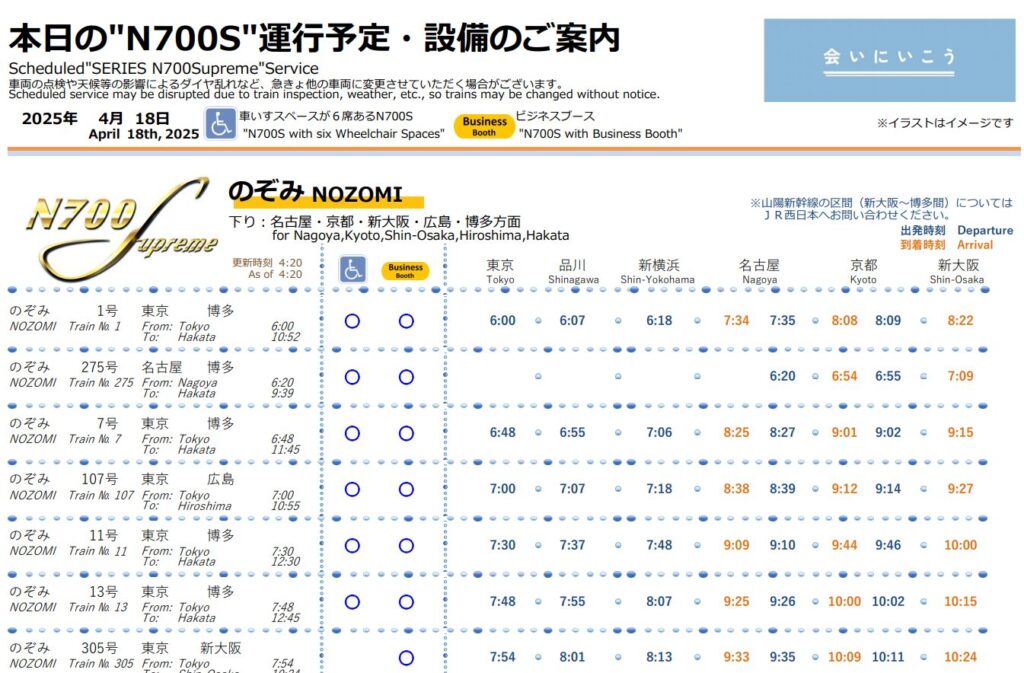Click Business Booth circle for Train No. 7
Screen dimensions: 1024x673
pyautogui.click(x=406, y=433)
